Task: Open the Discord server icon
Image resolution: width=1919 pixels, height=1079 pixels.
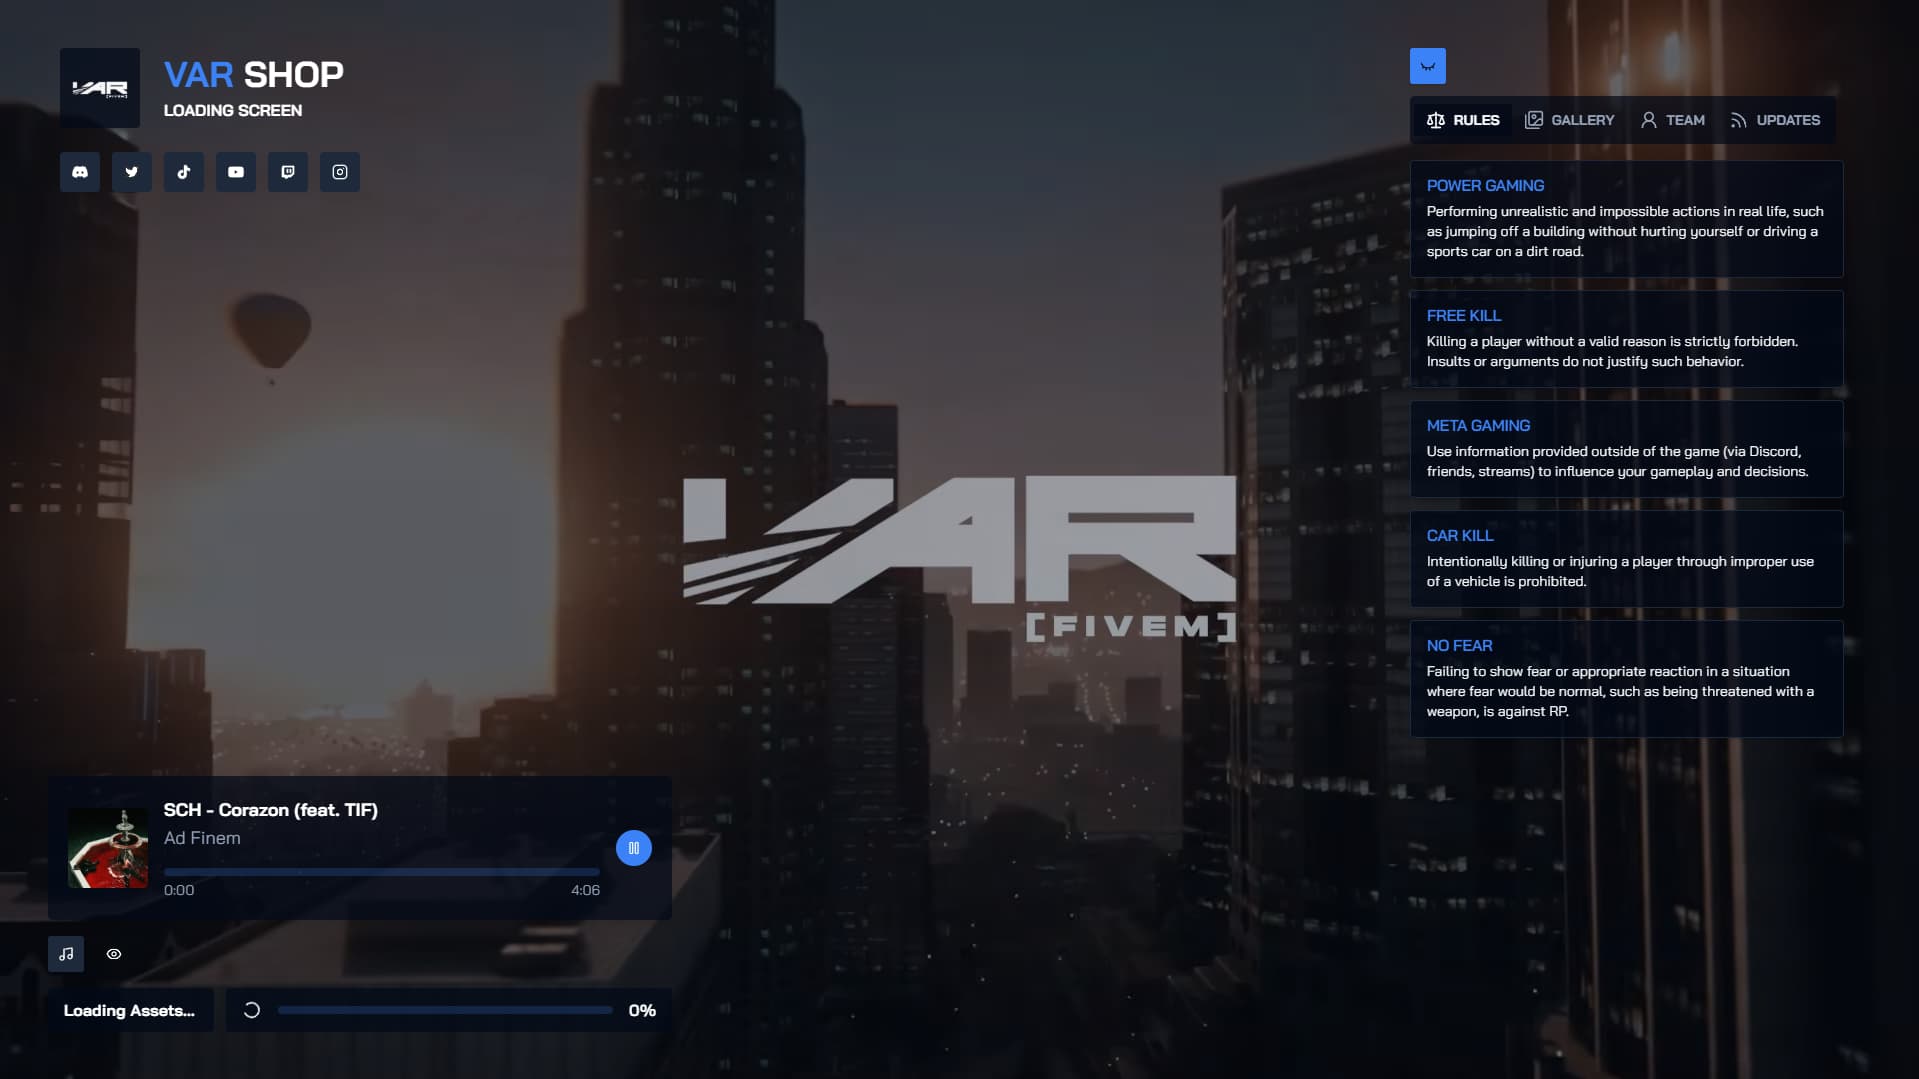Action: (79, 172)
